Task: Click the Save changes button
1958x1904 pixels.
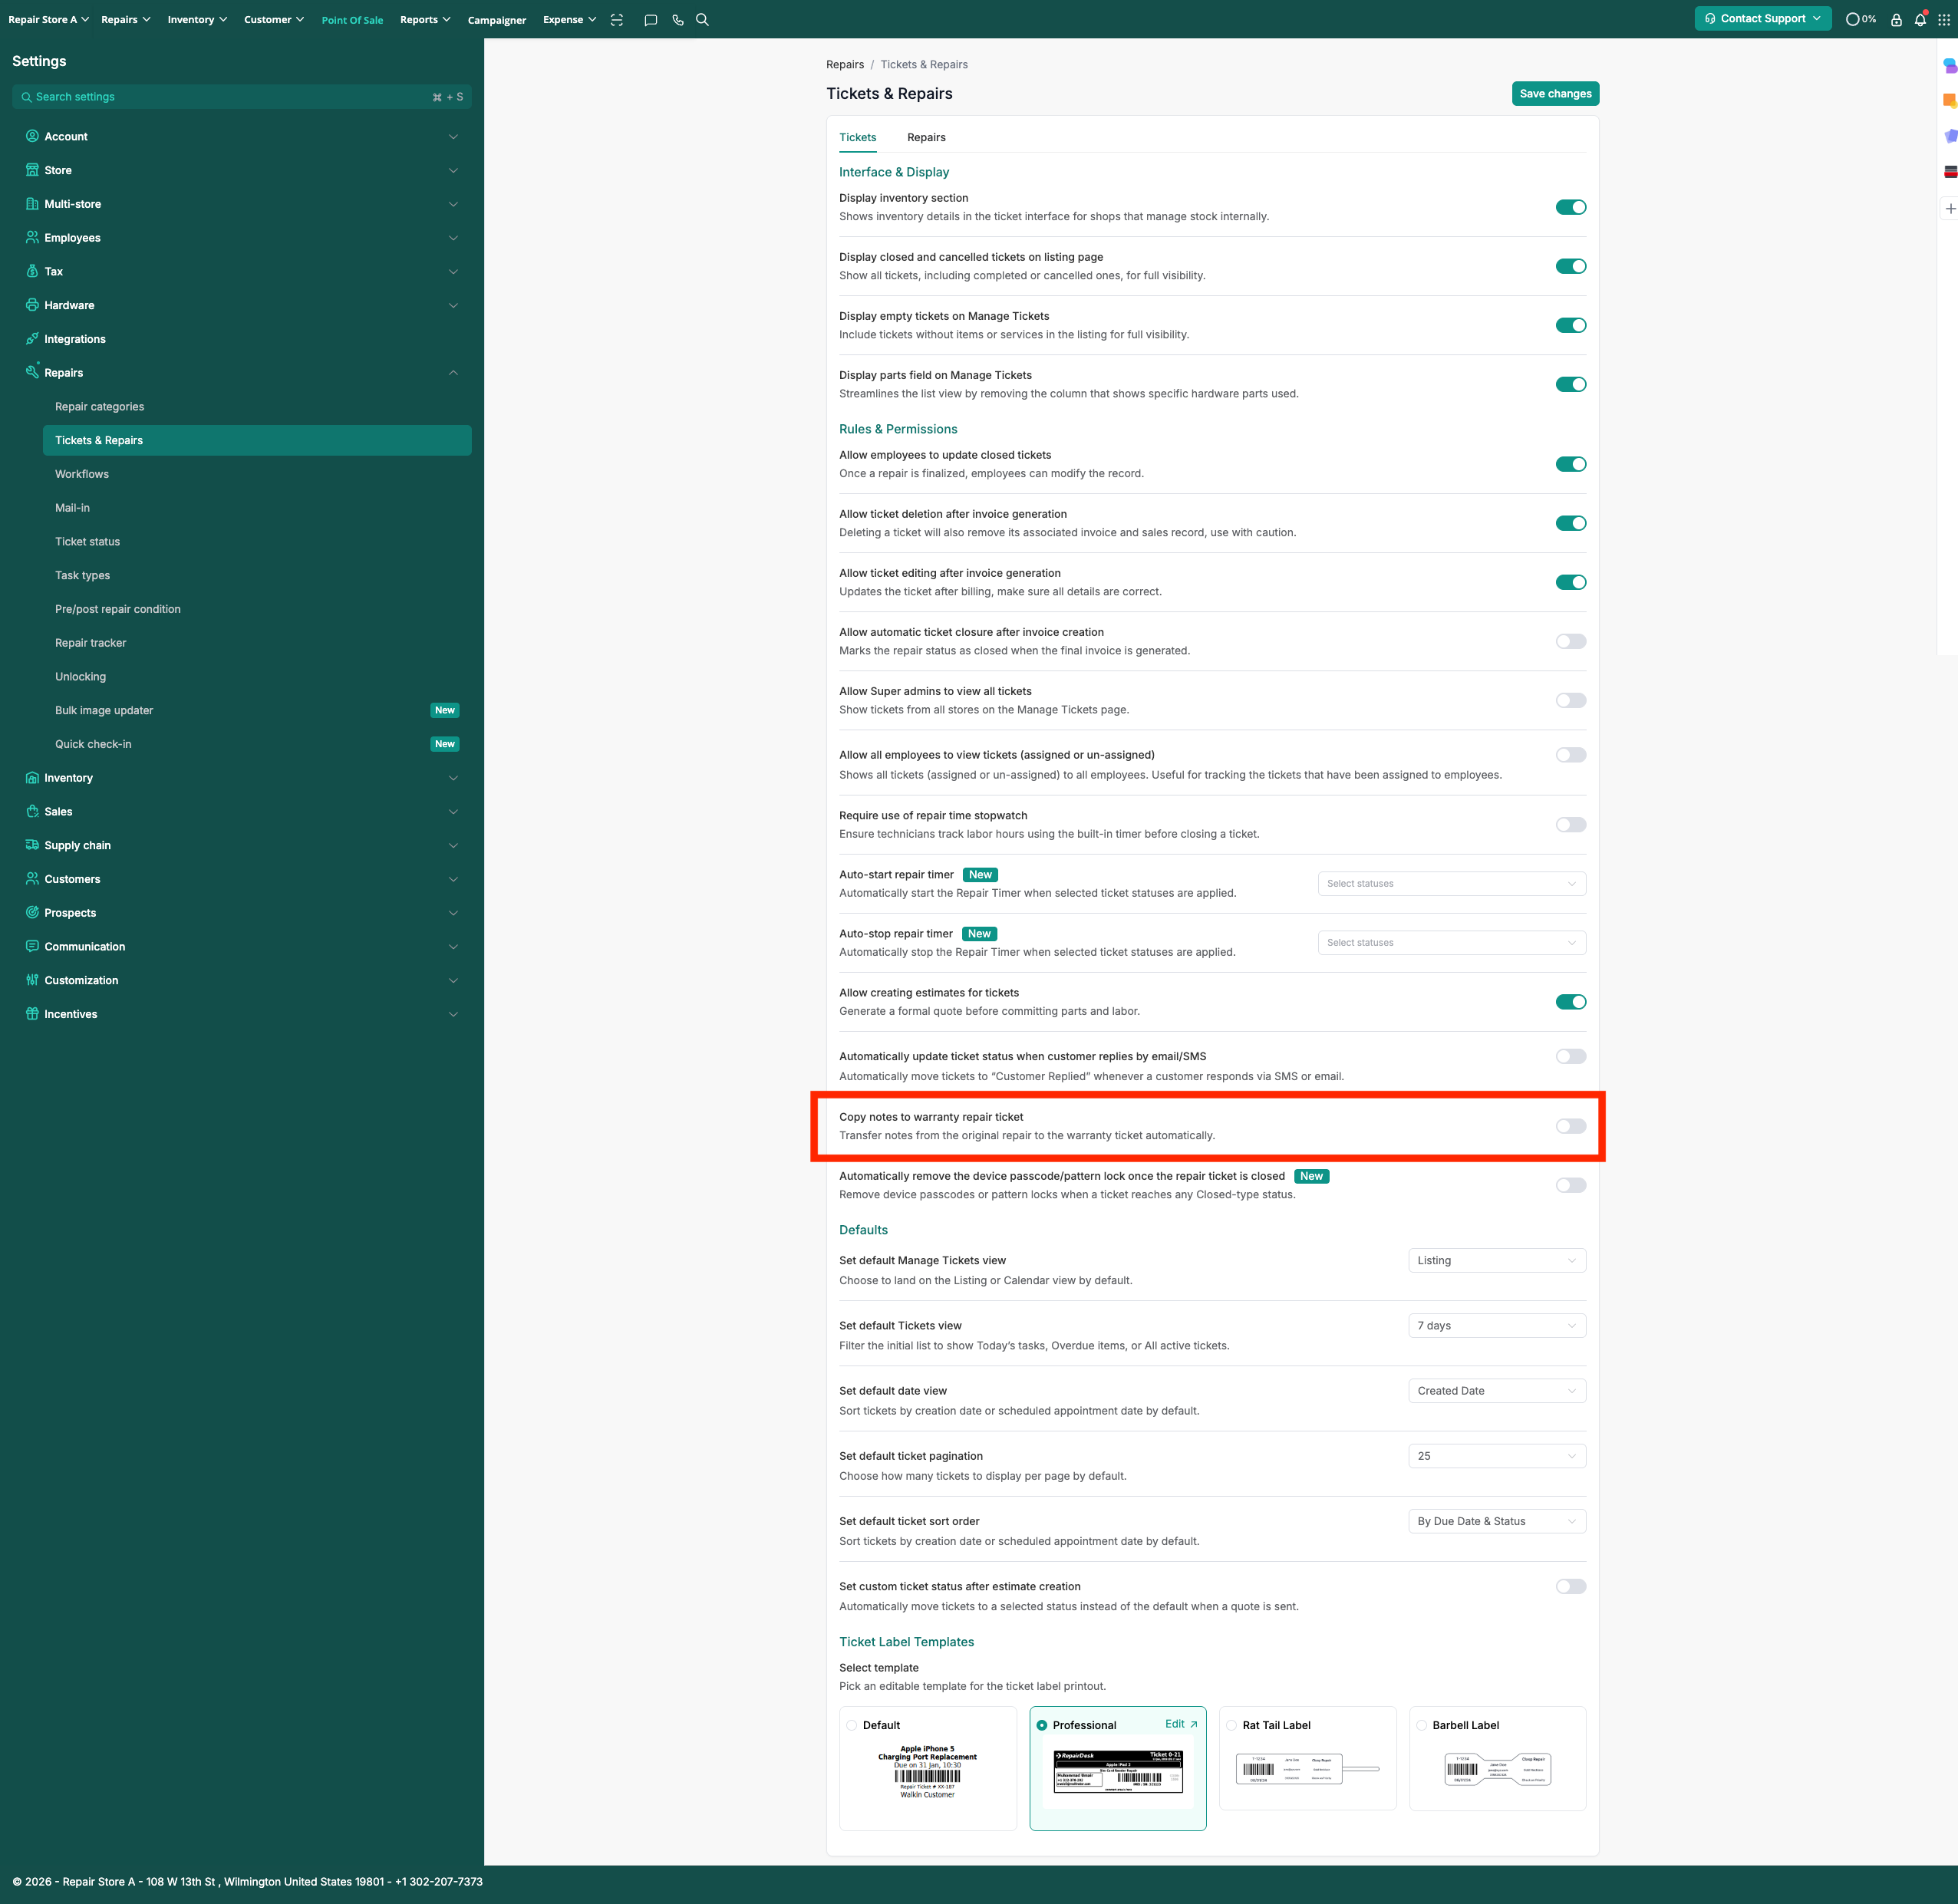Action: 1554,94
